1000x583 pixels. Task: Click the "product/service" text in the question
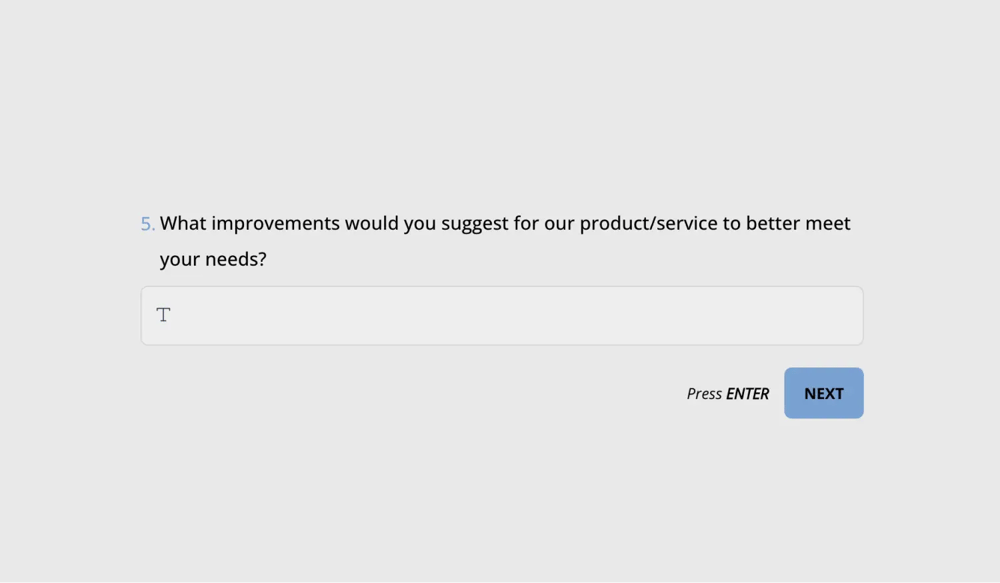648,224
